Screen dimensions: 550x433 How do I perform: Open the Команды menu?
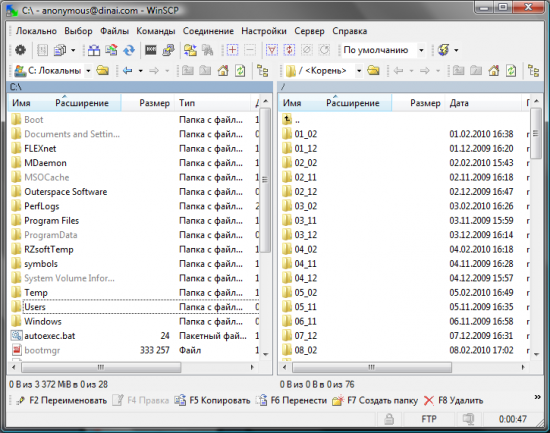point(156,31)
